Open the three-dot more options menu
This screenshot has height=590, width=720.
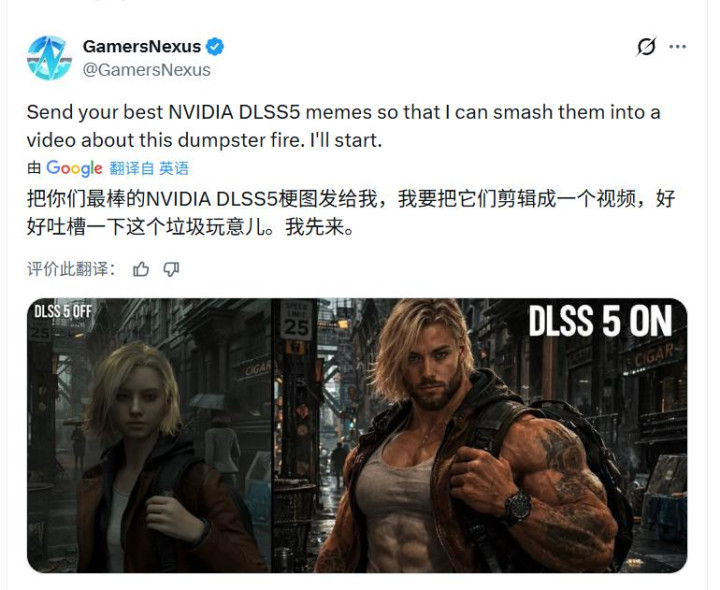(x=678, y=47)
